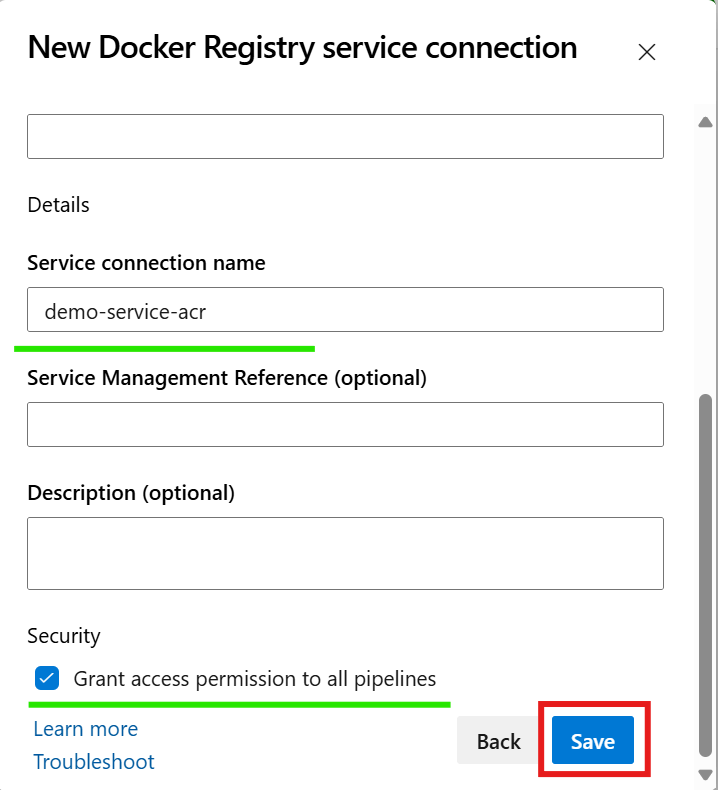
Task: Click the scrollbar up arrow
Action: (x=705, y=122)
